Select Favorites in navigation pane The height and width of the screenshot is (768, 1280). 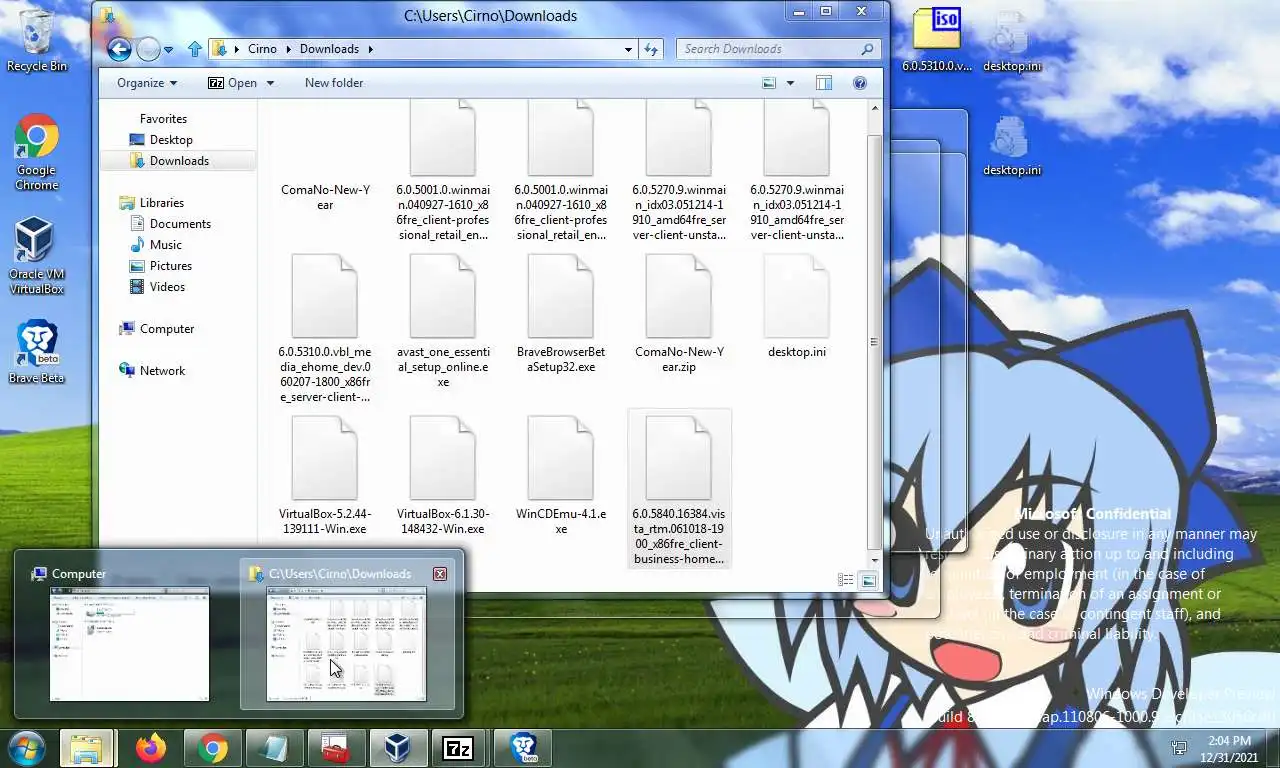(x=163, y=119)
